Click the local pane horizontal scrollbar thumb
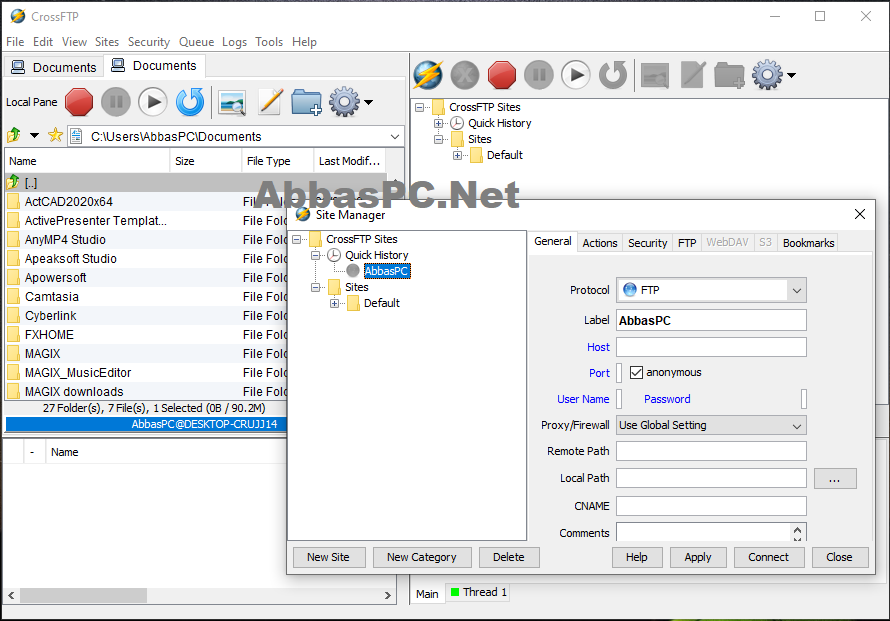890x621 pixels. pos(83,595)
